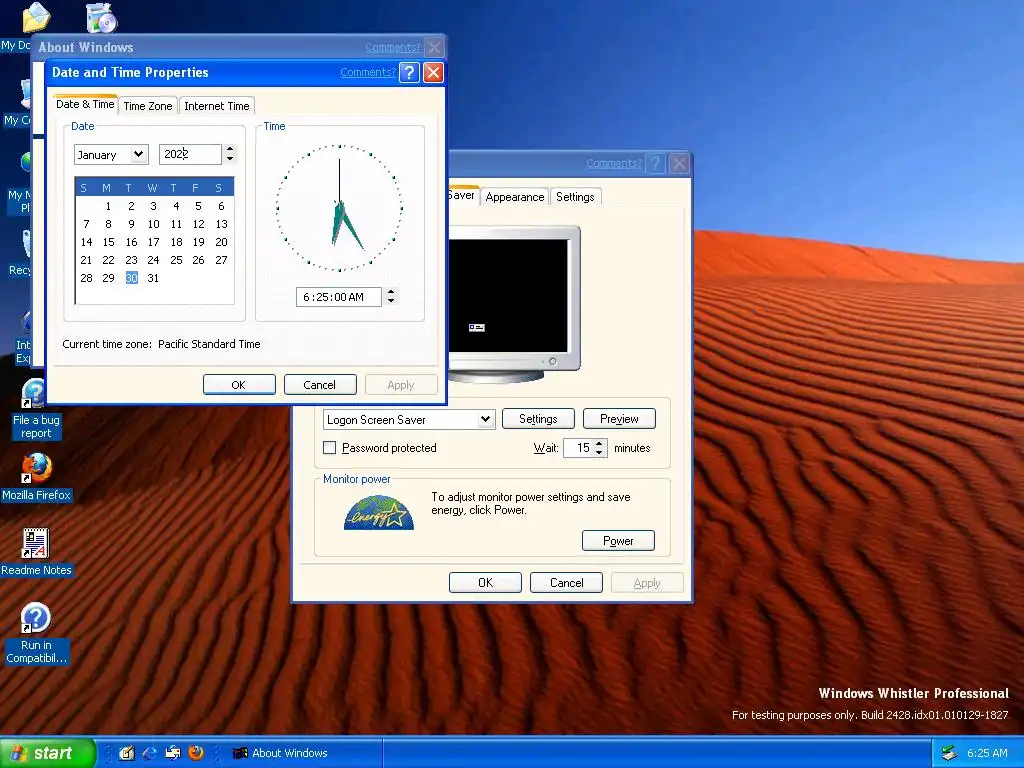This screenshot has width=1024, height=768.
Task: Click Comments link in Display Properties title bar
Action: [x=613, y=163]
